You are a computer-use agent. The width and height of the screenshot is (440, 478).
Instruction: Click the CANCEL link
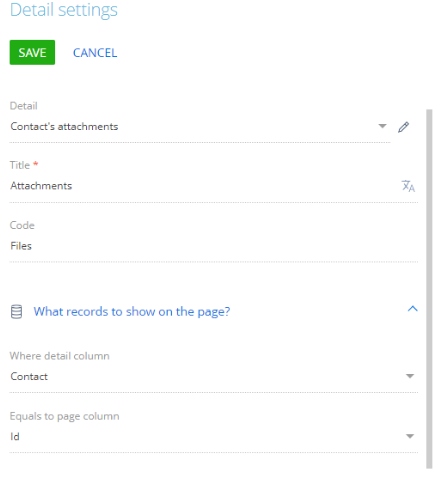pyautogui.click(x=95, y=53)
